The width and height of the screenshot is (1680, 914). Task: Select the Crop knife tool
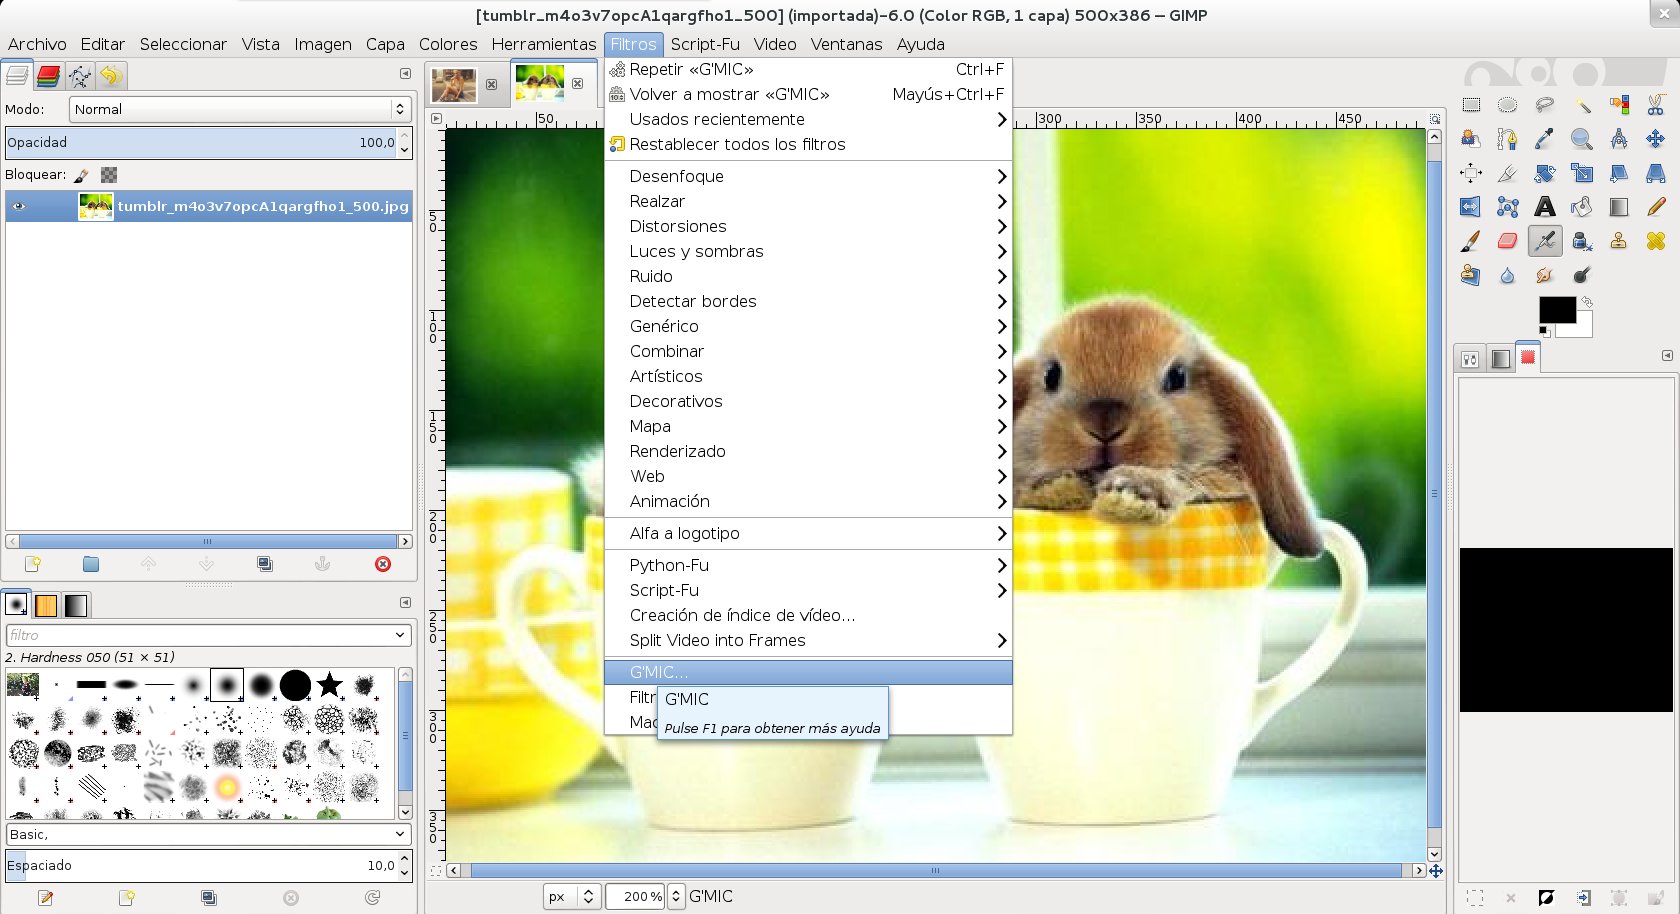(x=1508, y=173)
